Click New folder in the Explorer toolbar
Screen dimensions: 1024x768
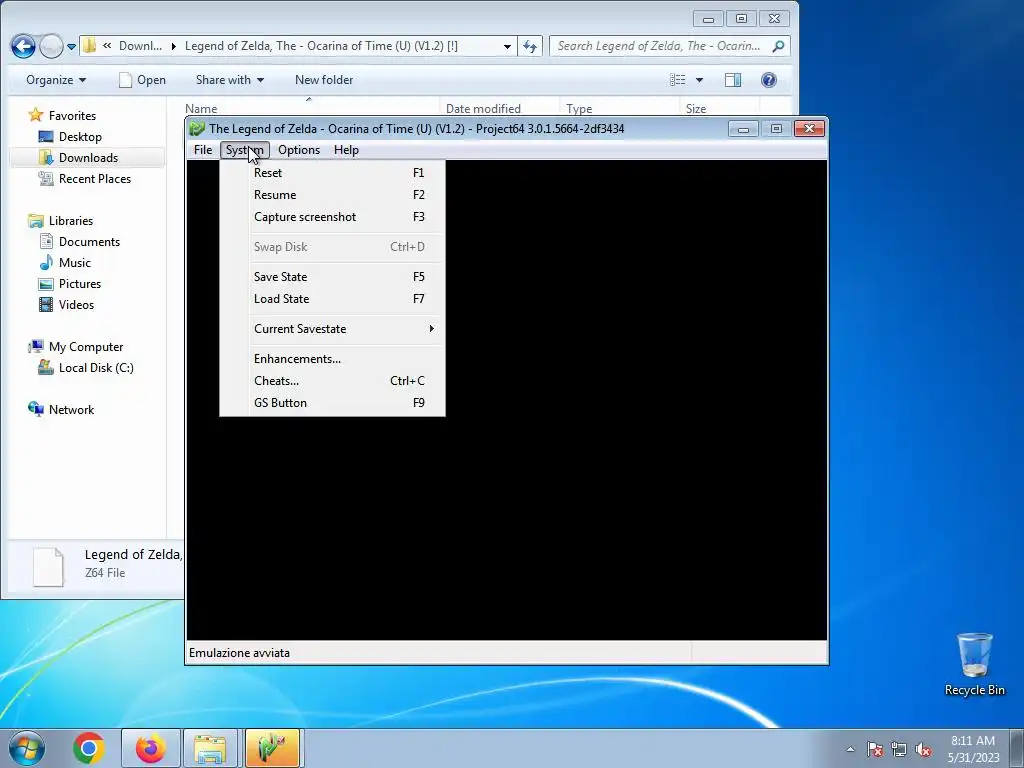click(324, 80)
